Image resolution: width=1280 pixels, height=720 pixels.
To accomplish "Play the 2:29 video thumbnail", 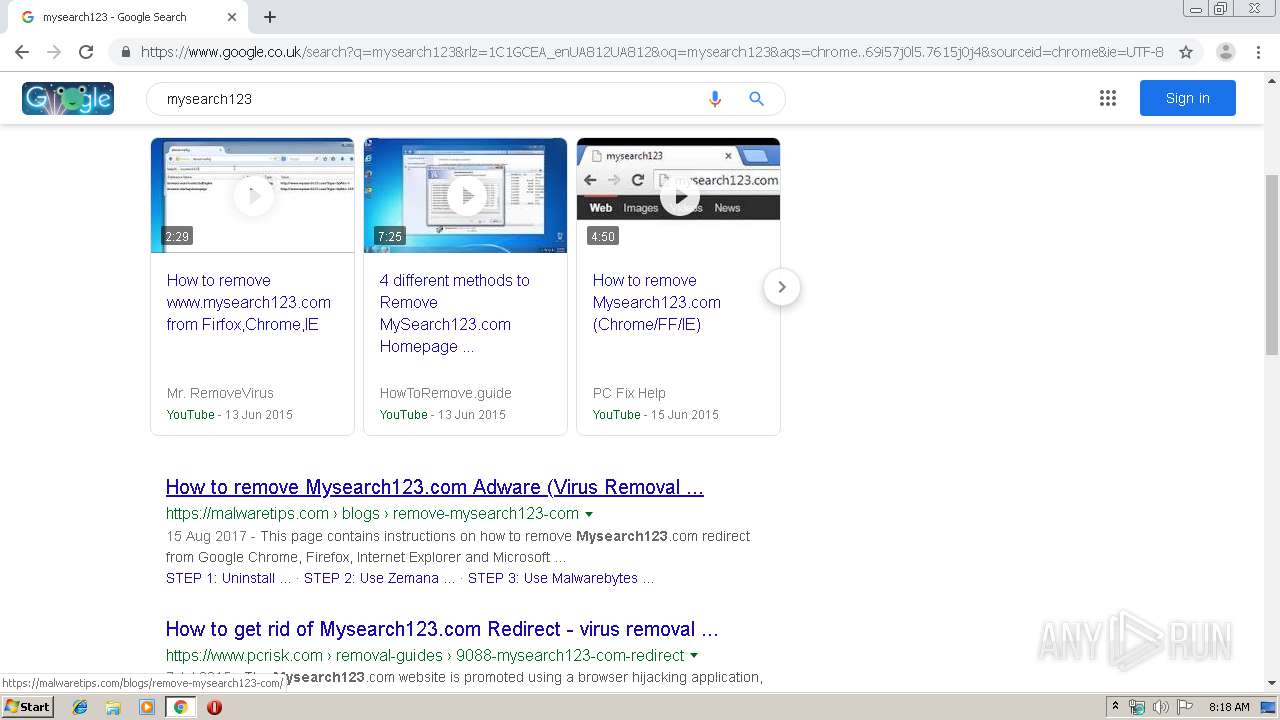I will pos(252,195).
